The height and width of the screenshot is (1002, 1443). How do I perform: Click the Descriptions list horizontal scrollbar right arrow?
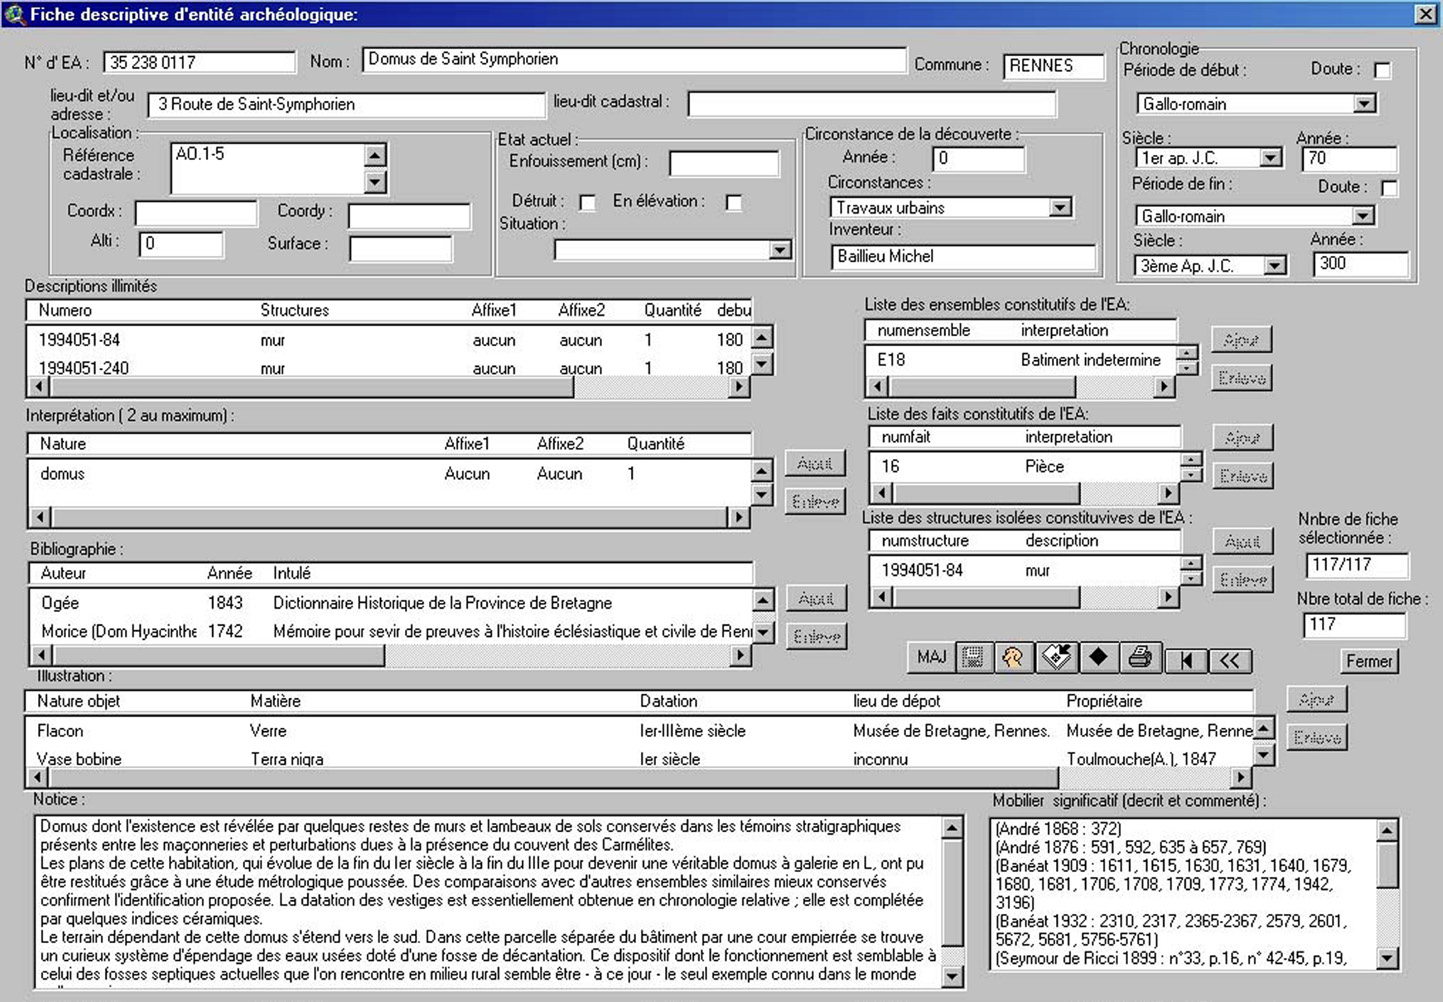click(x=739, y=387)
